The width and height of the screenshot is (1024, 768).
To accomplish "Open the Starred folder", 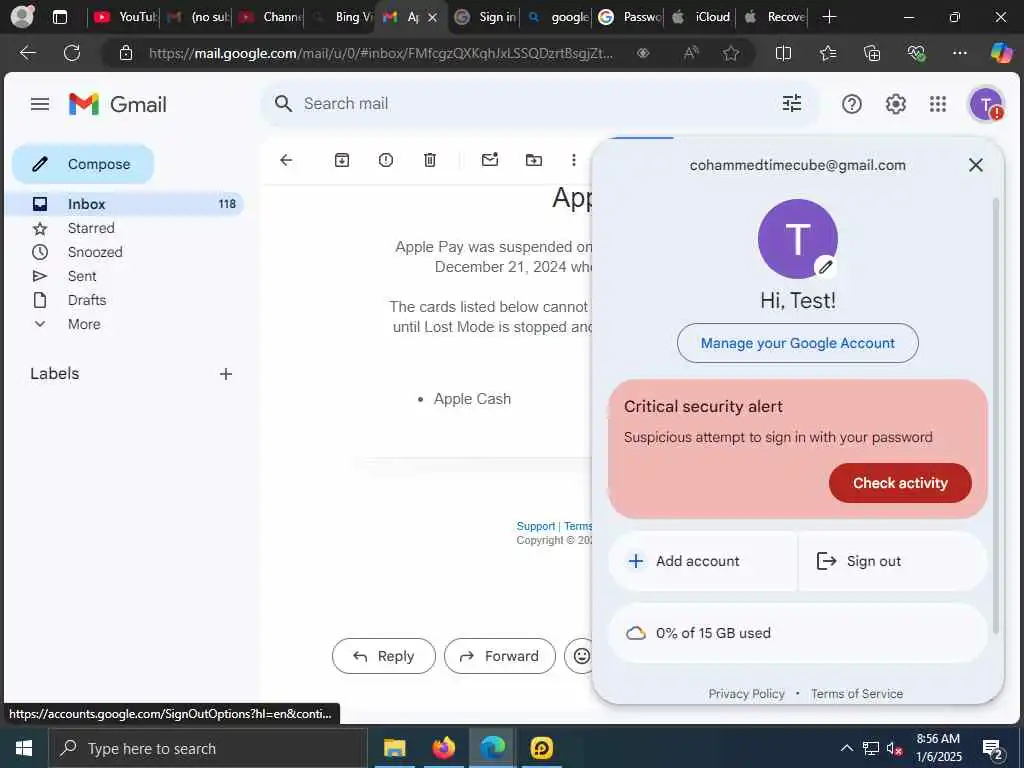I will [x=124, y=228].
